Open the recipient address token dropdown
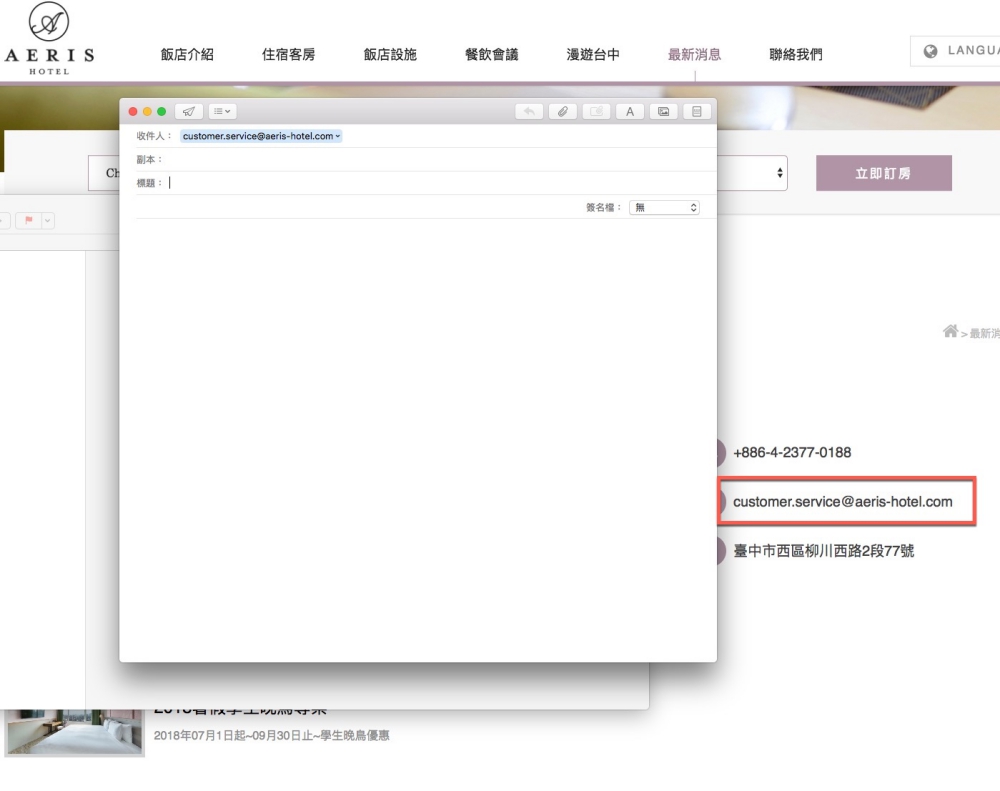The image size is (1000, 791). pos(337,136)
